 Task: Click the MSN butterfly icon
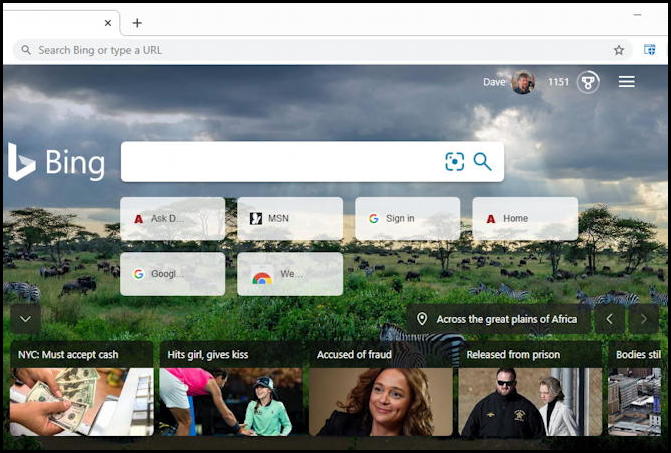(256, 219)
